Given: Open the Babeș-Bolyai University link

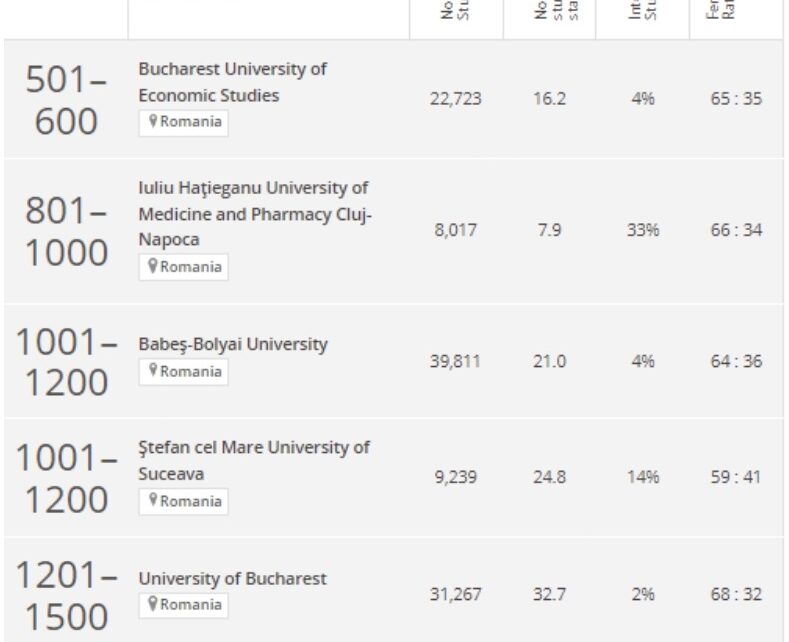Looking at the screenshot, I should 232,344.
